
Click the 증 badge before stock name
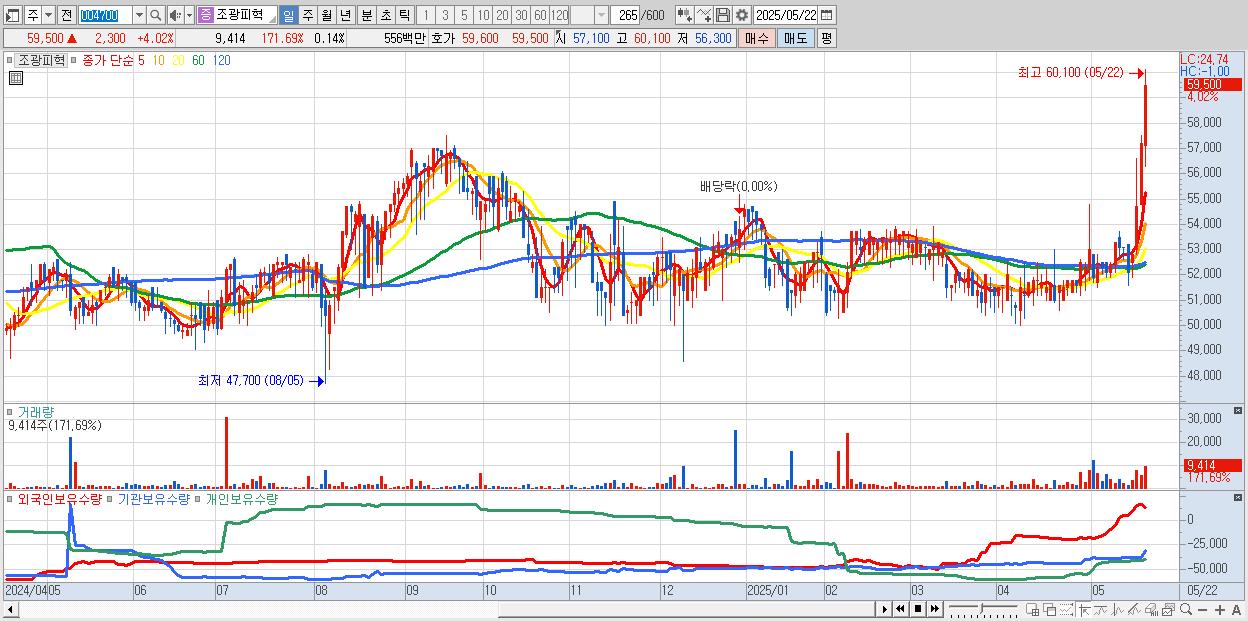point(205,15)
